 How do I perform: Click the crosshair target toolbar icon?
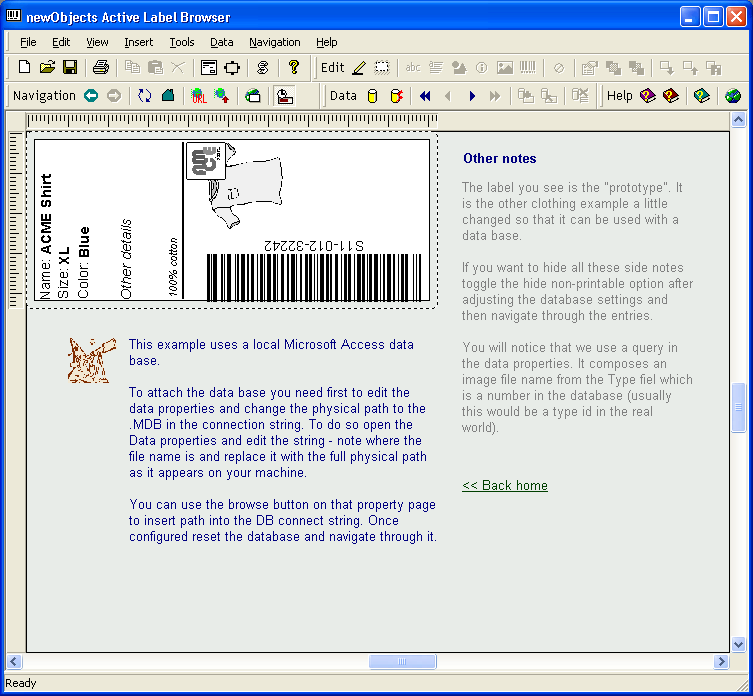pos(232,67)
